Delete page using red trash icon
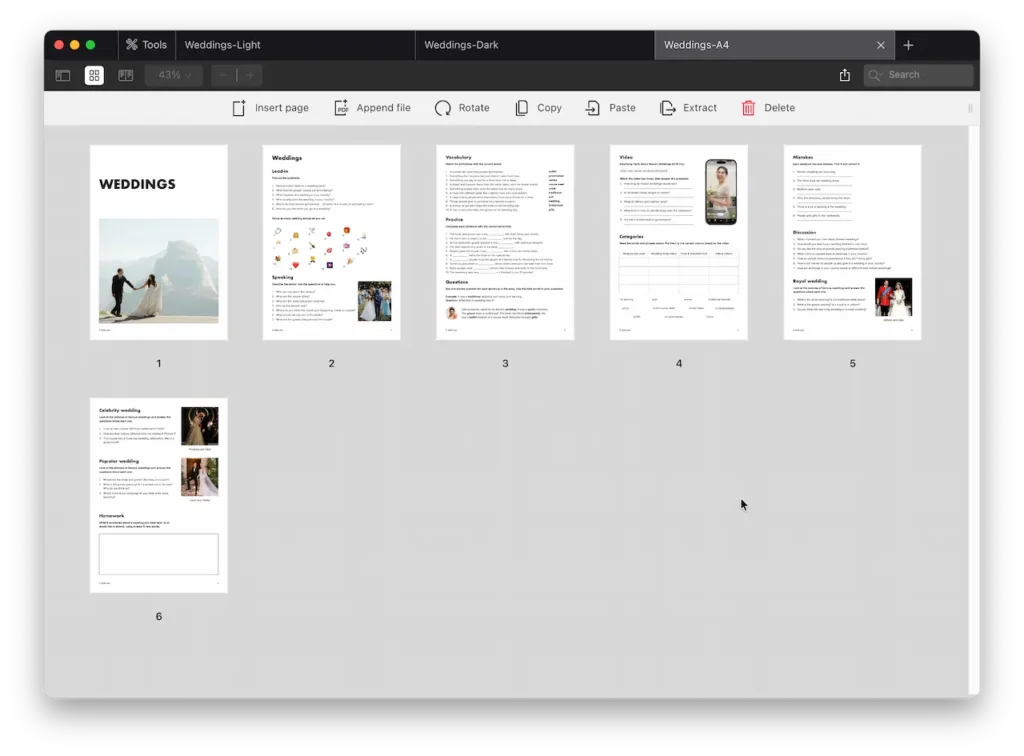 pyautogui.click(x=748, y=108)
